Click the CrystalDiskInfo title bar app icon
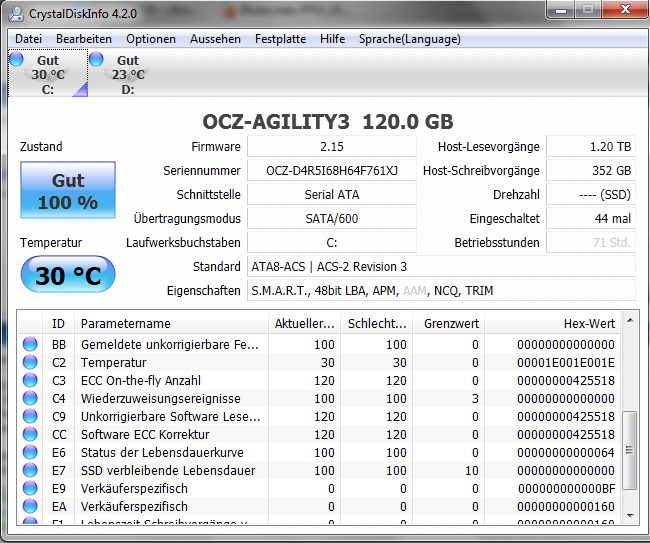 (16, 14)
